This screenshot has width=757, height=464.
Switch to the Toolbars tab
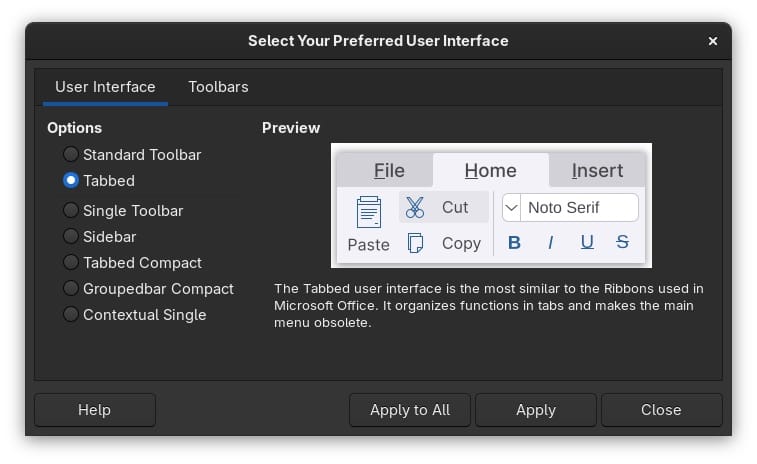[218, 87]
